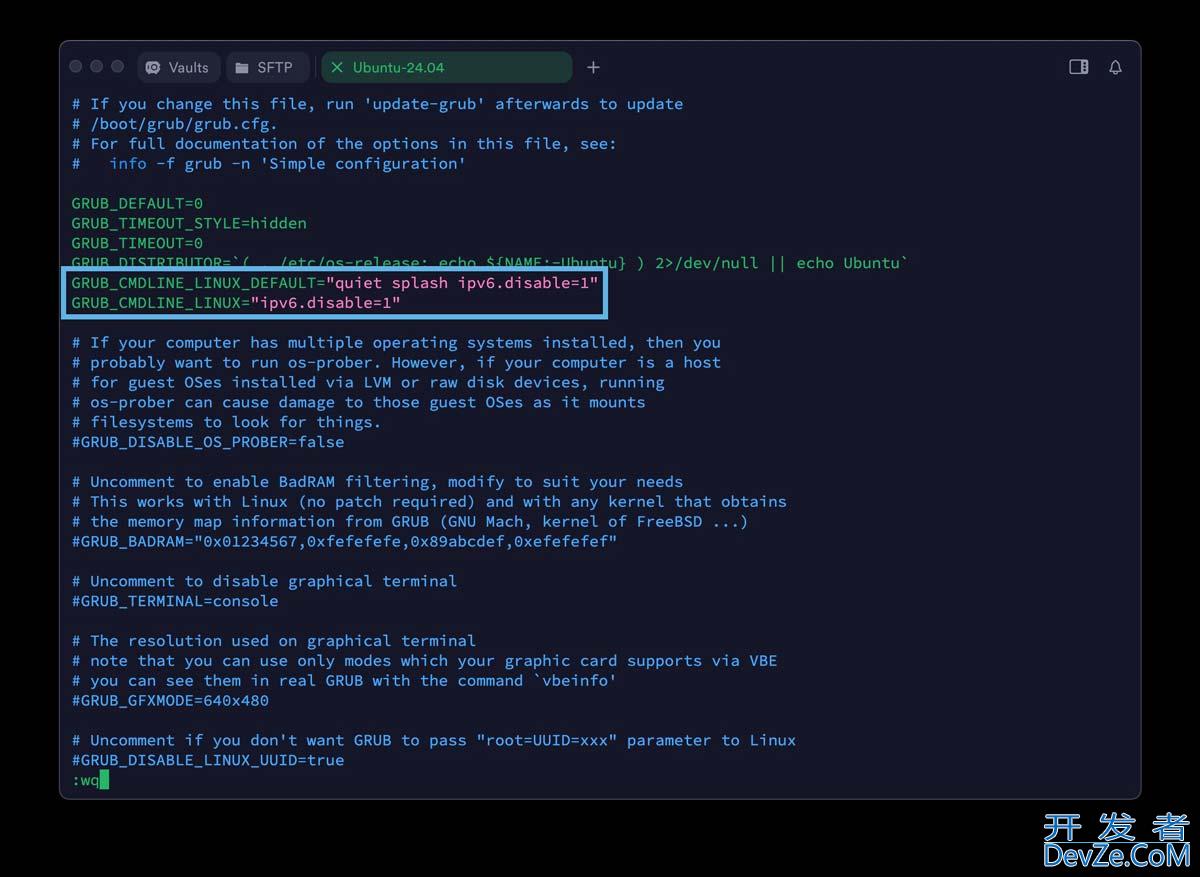
Task: Click GRUB_CMDLINE_LINUX_DEFAULT variable name
Action: pos(193,283)
